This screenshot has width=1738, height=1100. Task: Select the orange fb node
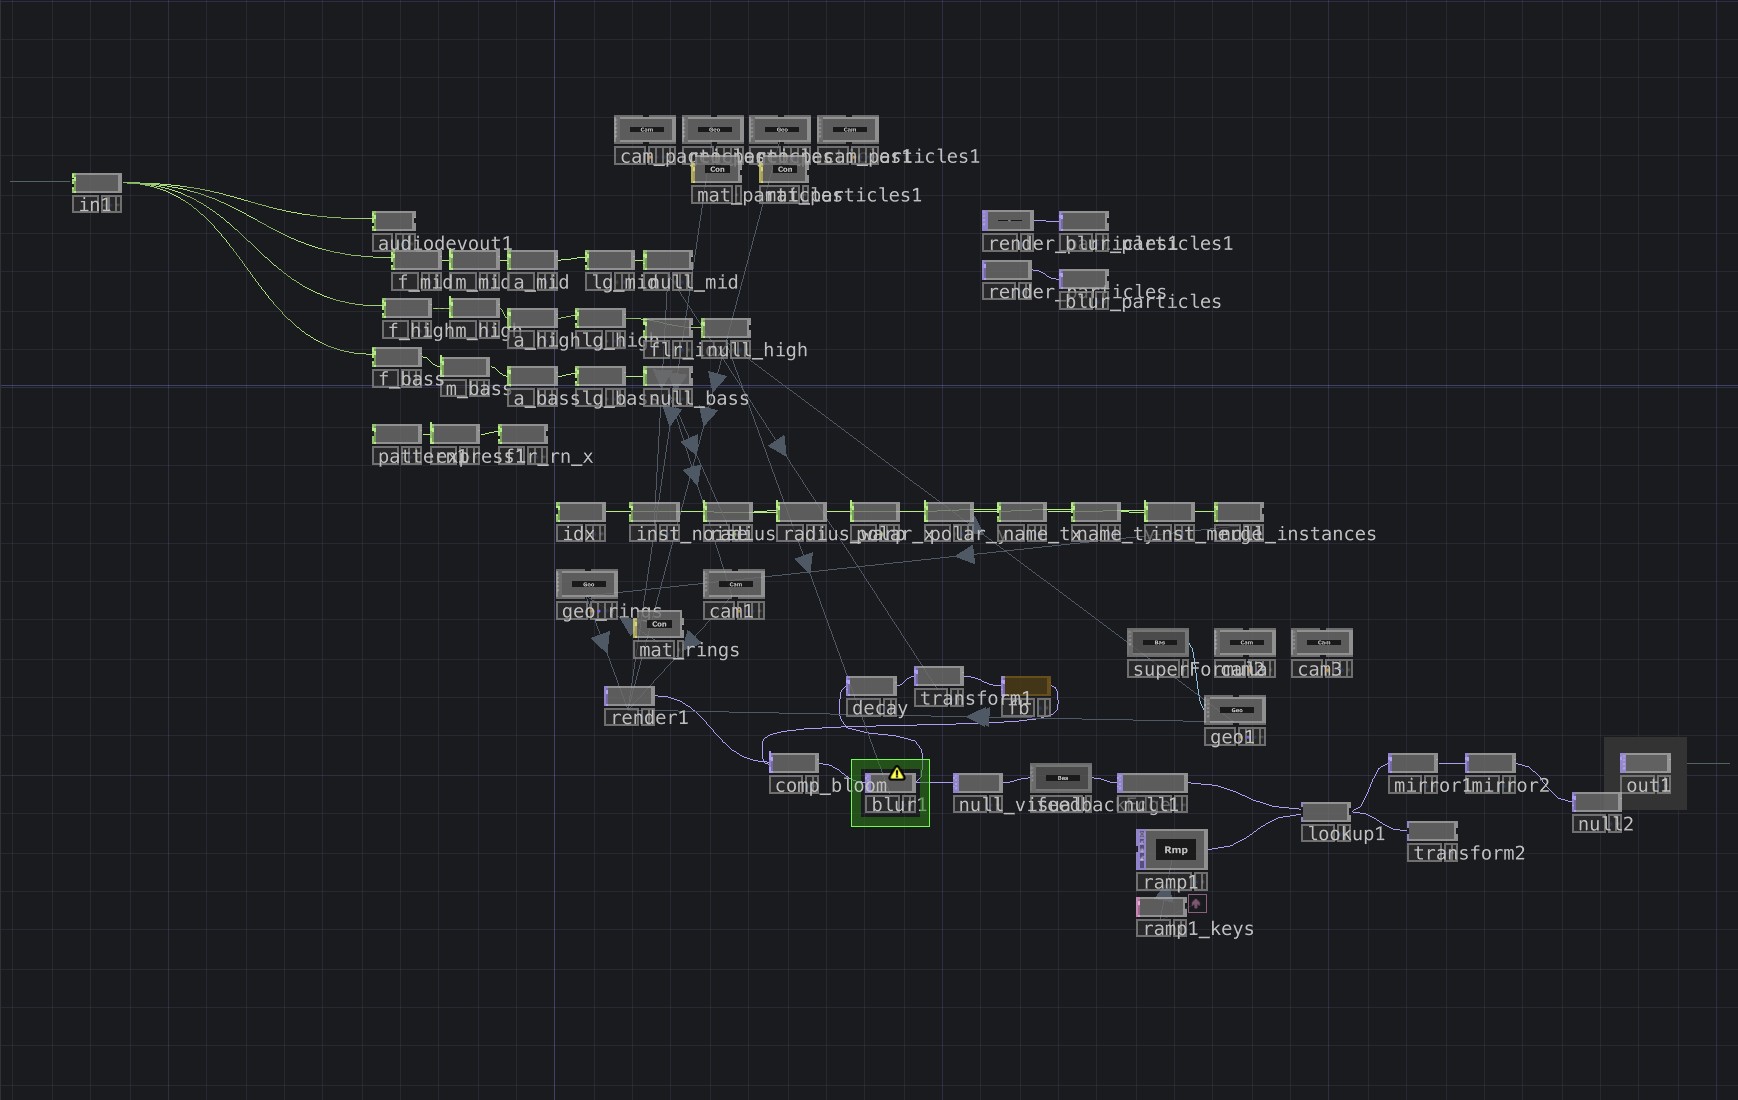[1027, 686]
